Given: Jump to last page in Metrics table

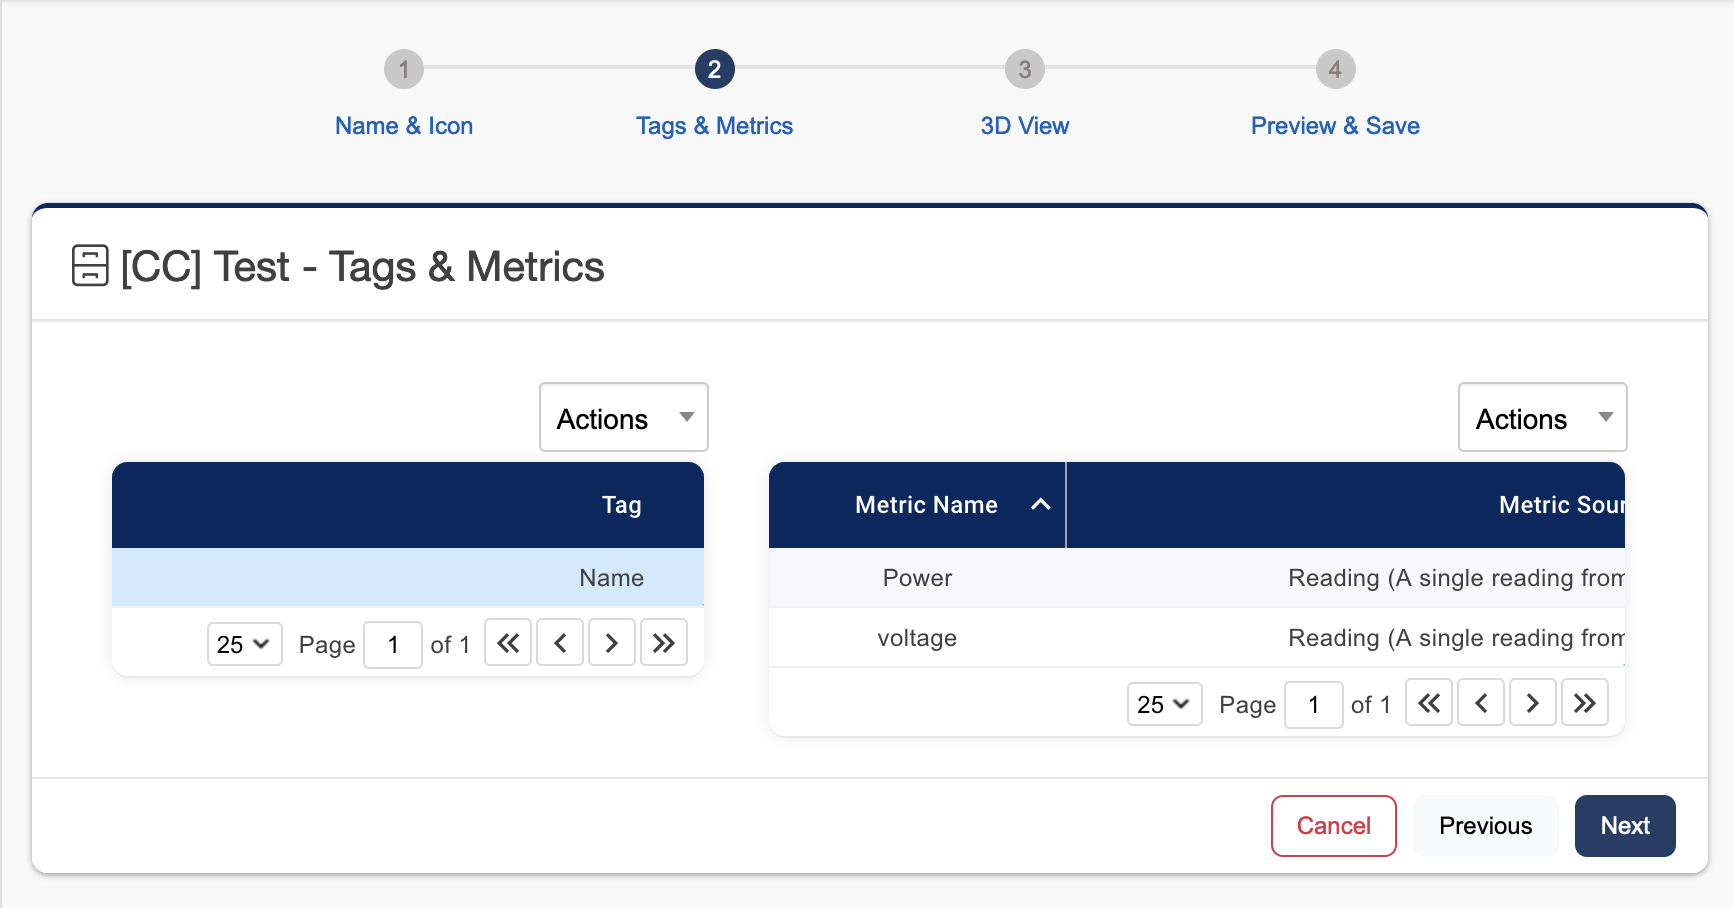Looking at the screenshot, I should [x=1585, y=703].
